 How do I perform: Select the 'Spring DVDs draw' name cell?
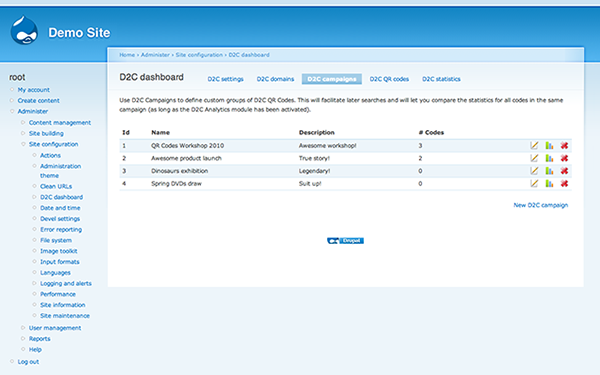point(176,183)
